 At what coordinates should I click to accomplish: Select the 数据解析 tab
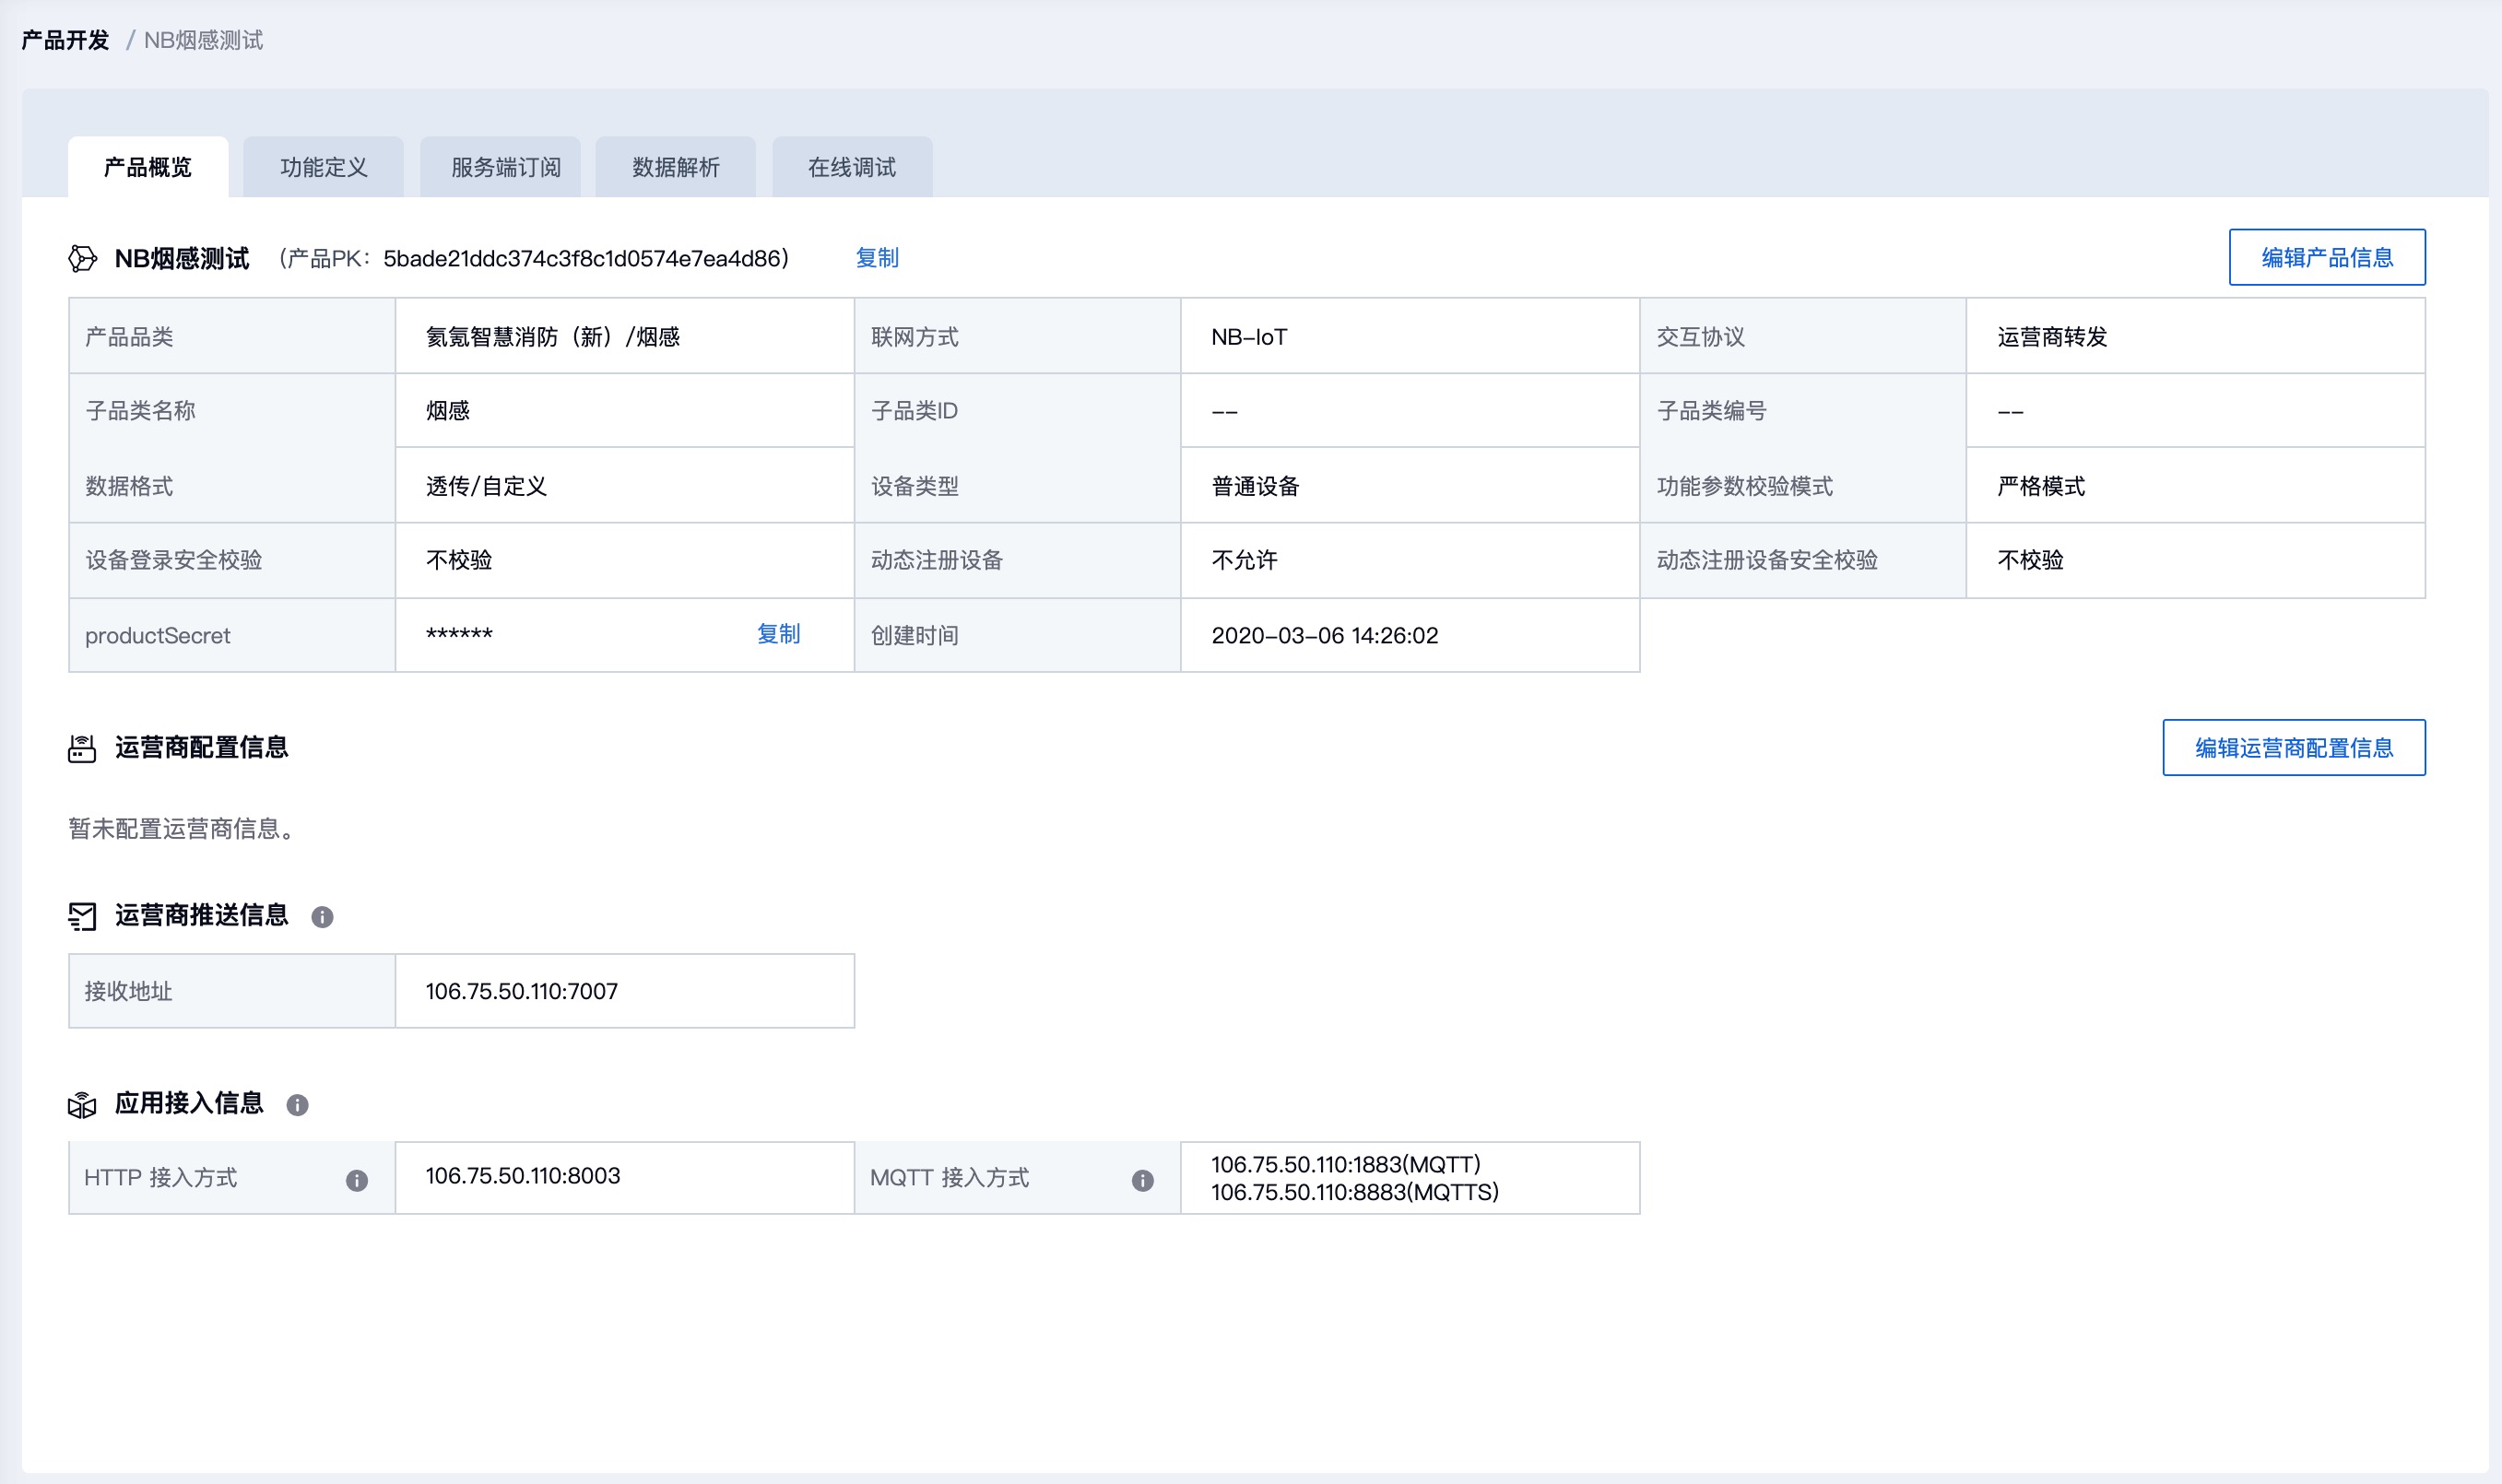pos(675,167)
